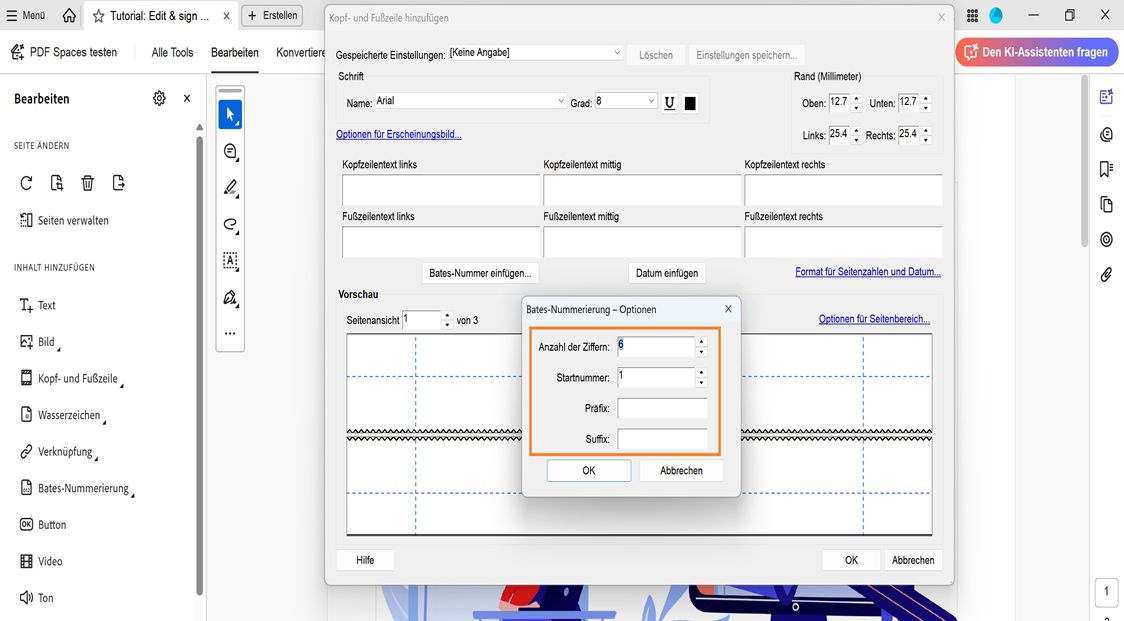Click Bates-Nummer einfügen button
This screenshot has height=621, width=1124.
[480, 273]
